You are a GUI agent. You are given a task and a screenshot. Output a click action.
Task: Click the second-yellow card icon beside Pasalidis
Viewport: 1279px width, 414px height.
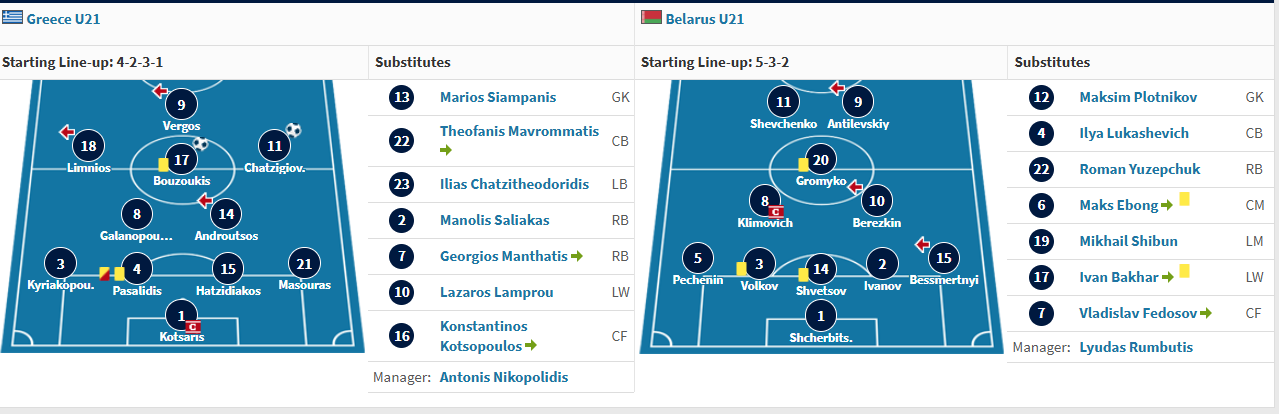[104, 273]
